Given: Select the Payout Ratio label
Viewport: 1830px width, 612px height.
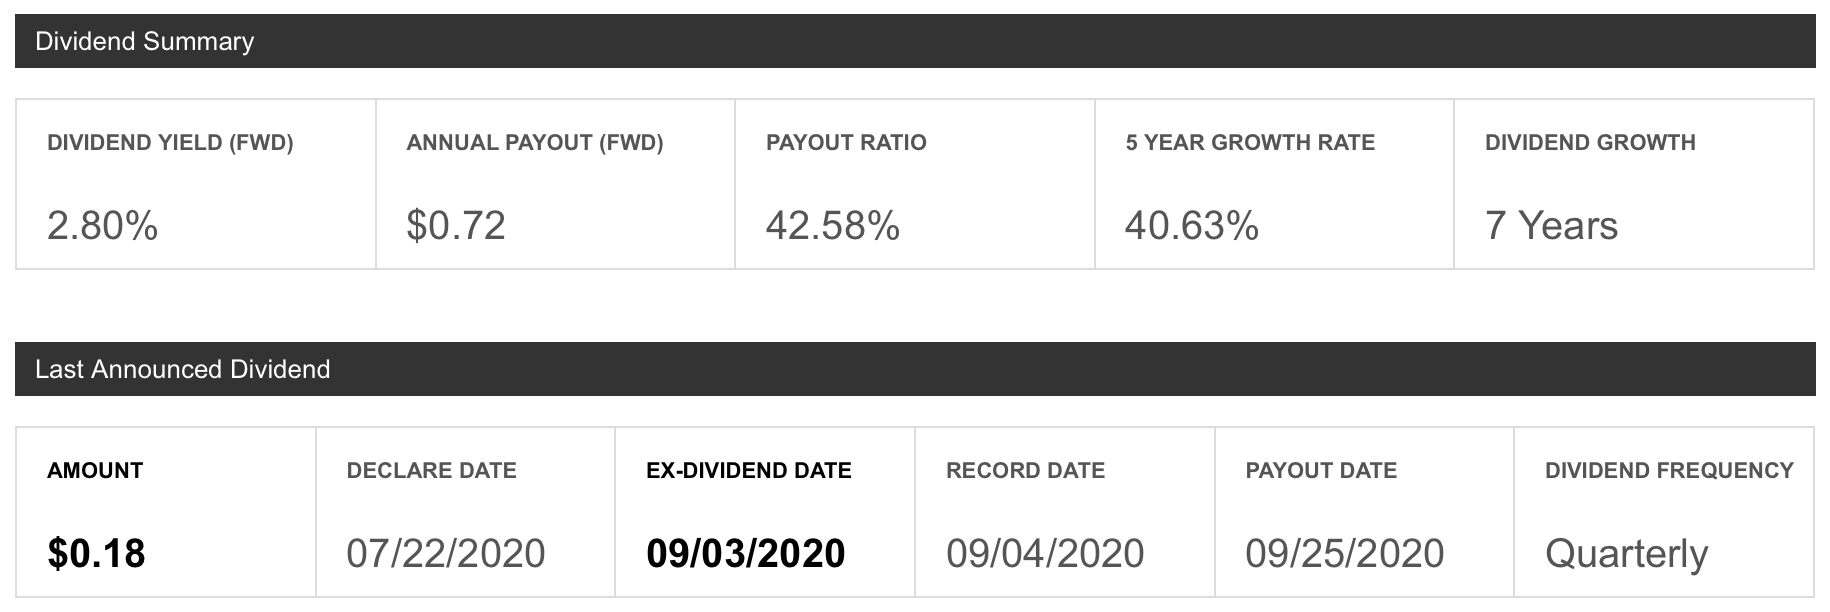Looking at the screenshot, I should point(846,143).
